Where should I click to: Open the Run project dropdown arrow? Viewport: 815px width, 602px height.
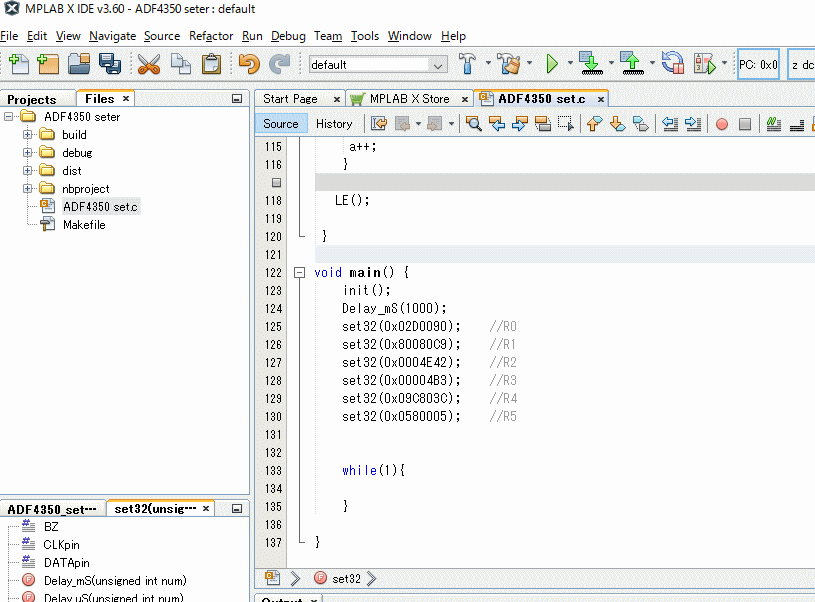tap(570, 63)
